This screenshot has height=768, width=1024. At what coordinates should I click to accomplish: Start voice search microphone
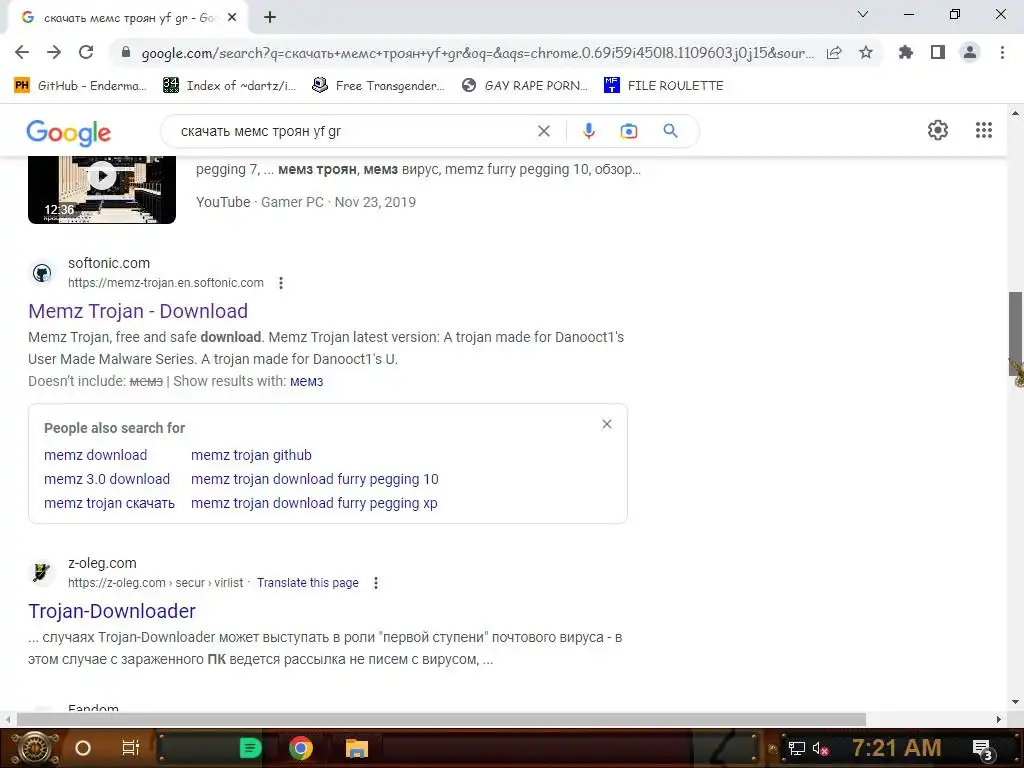pos(588,131)
